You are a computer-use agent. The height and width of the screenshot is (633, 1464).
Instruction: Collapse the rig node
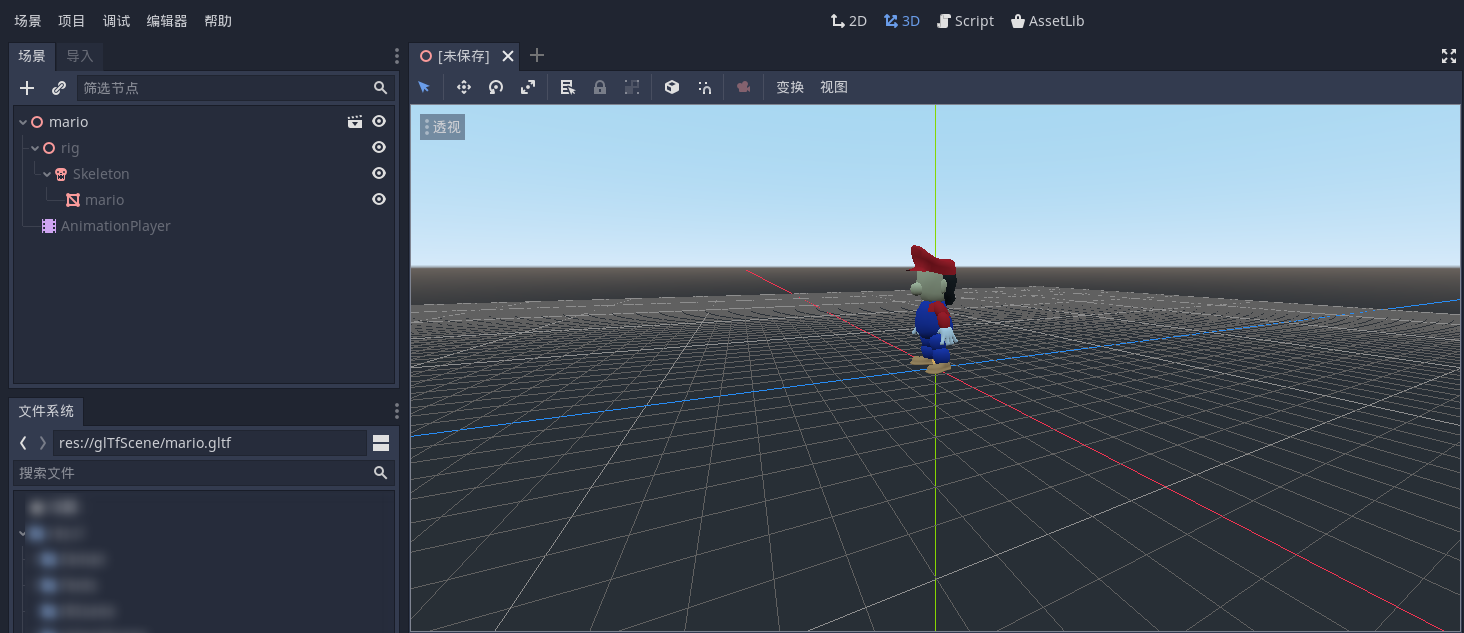click(x=35, y=148)
